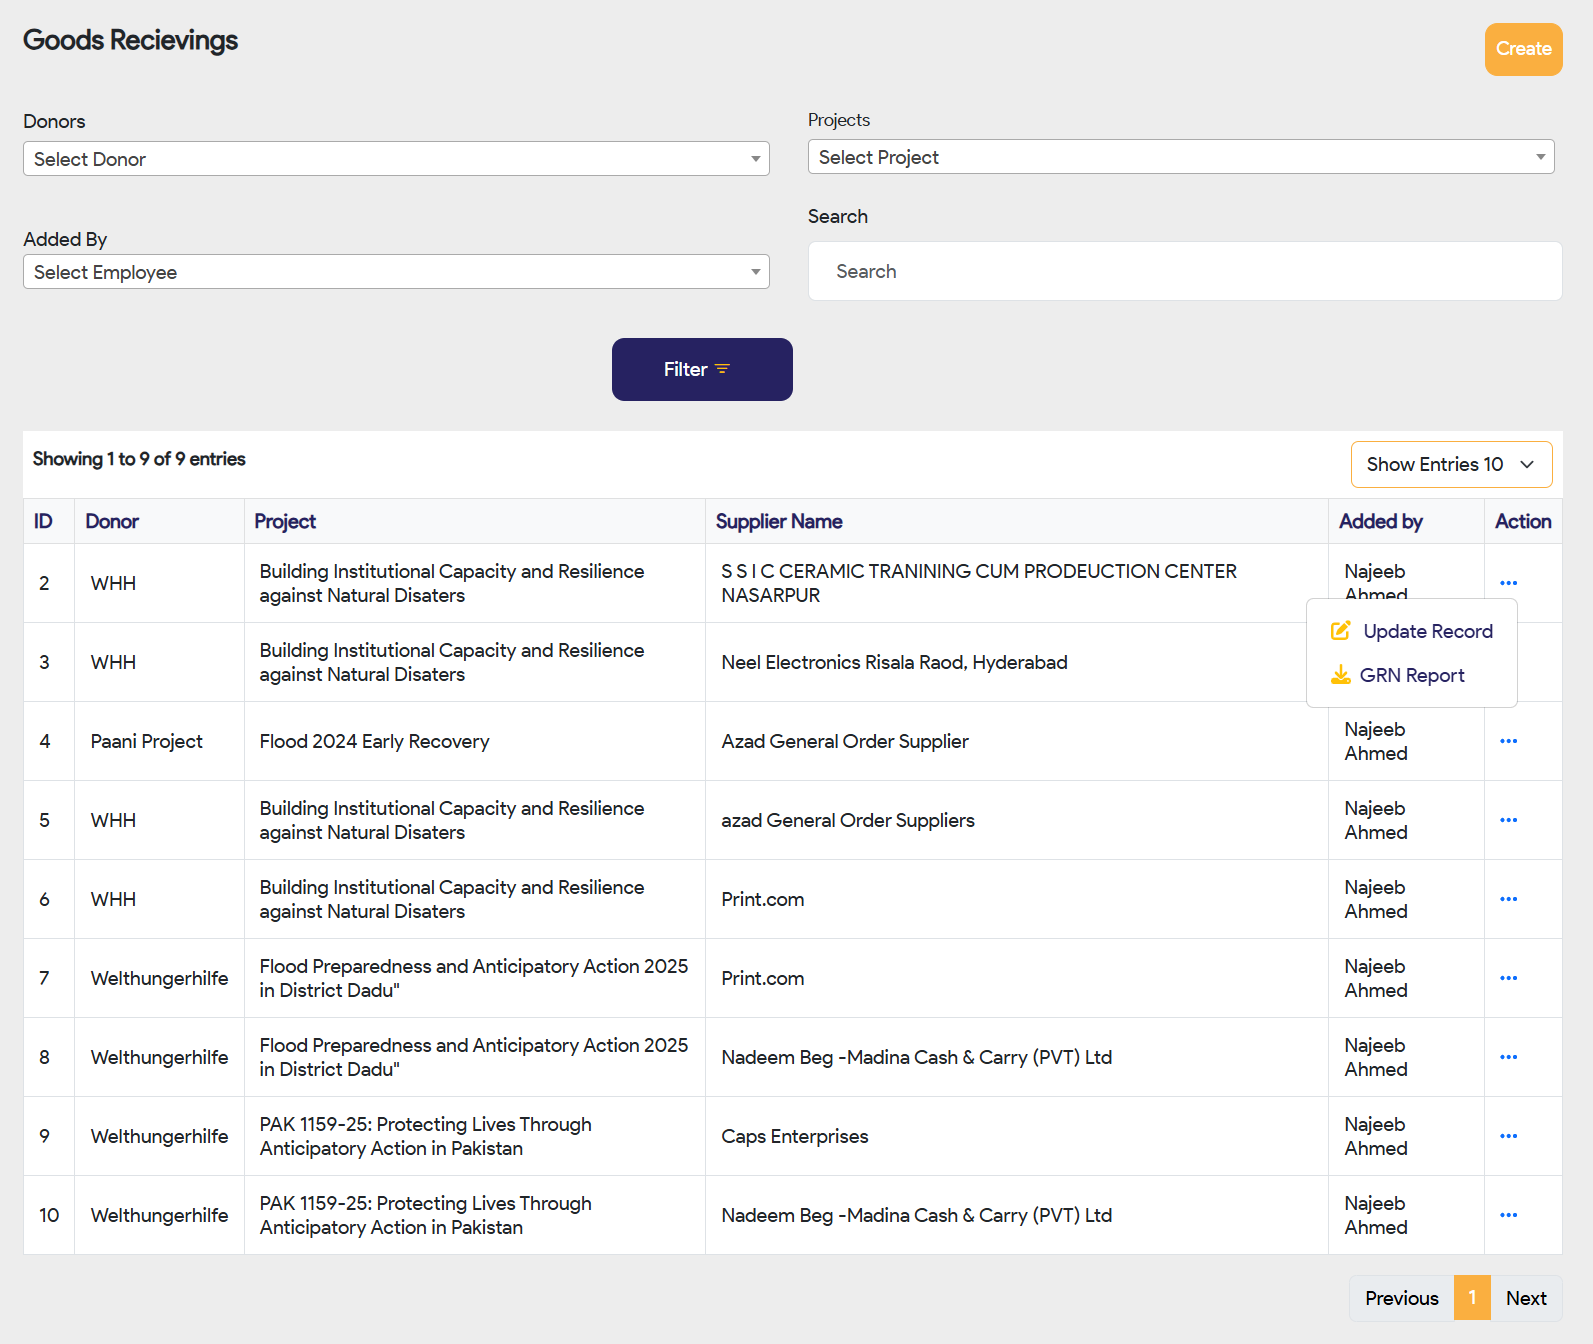1593x1344 pixels.
Task: Open the Select Employee dropdown
Action: click(x=396, y=272)
